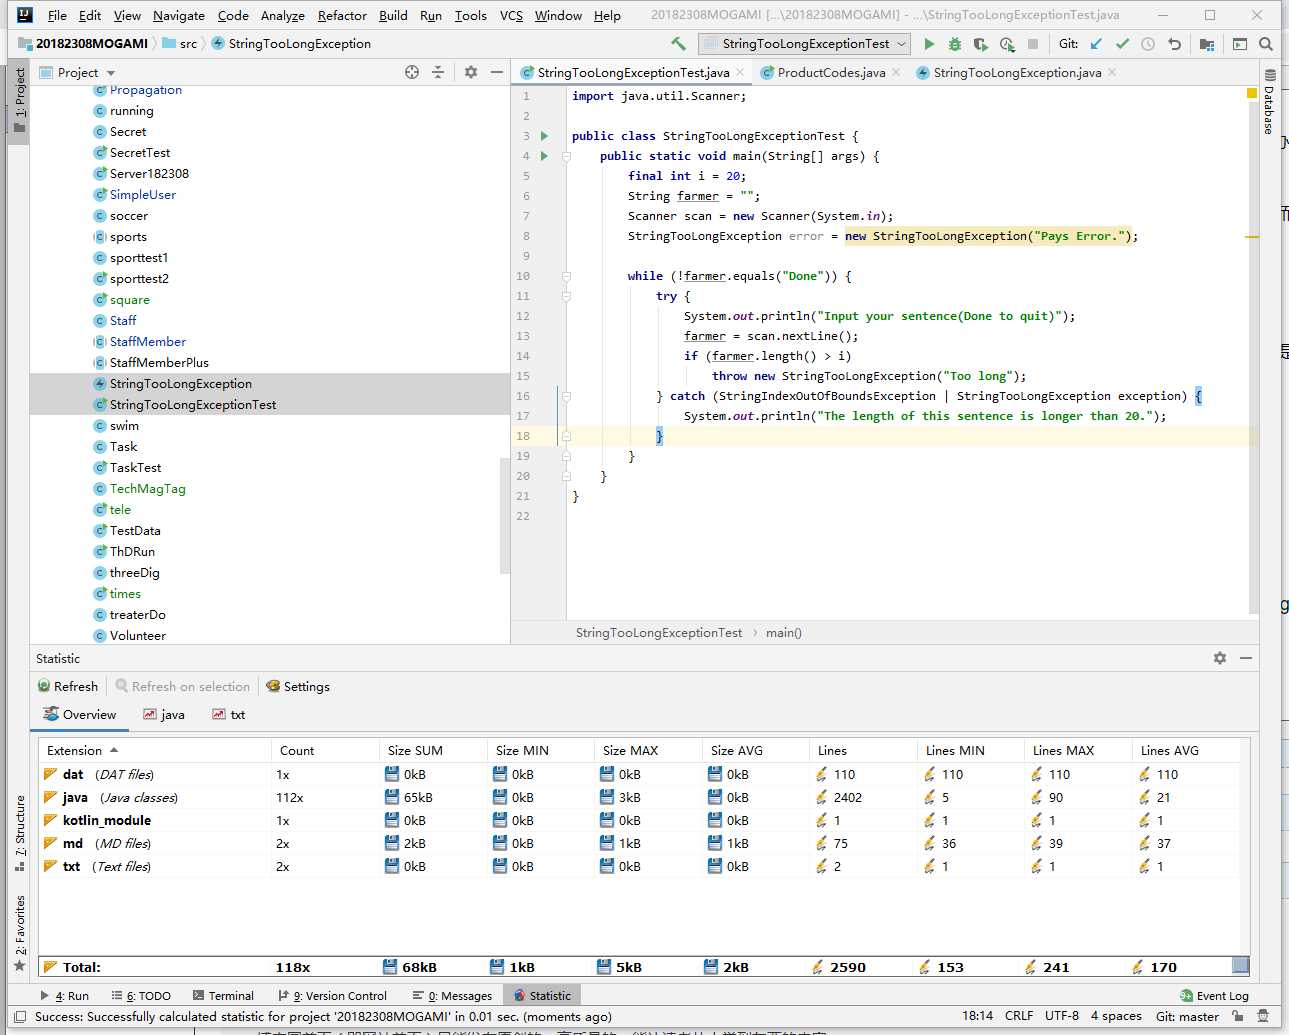Sort table by the Extension column header
Screen dimensions: 1289x1035
[x=154, y=750]
